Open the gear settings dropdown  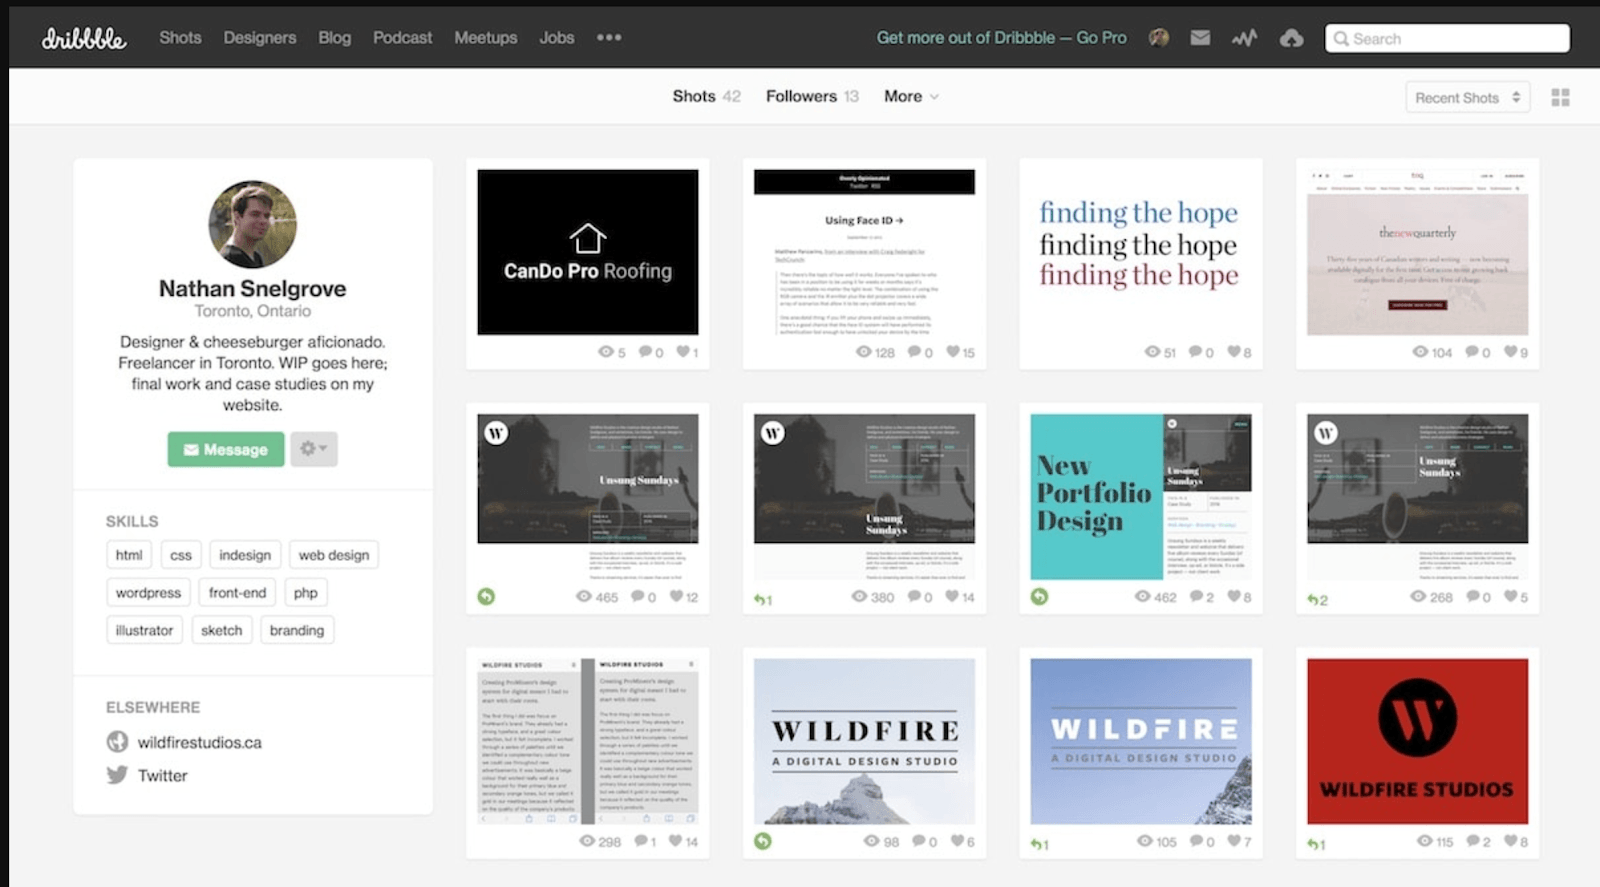[313, 449]
